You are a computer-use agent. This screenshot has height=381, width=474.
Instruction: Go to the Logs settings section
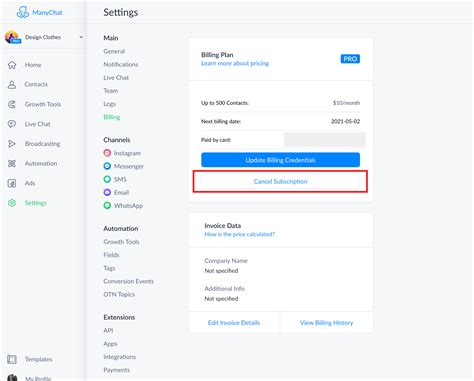(x=109, y=104)
